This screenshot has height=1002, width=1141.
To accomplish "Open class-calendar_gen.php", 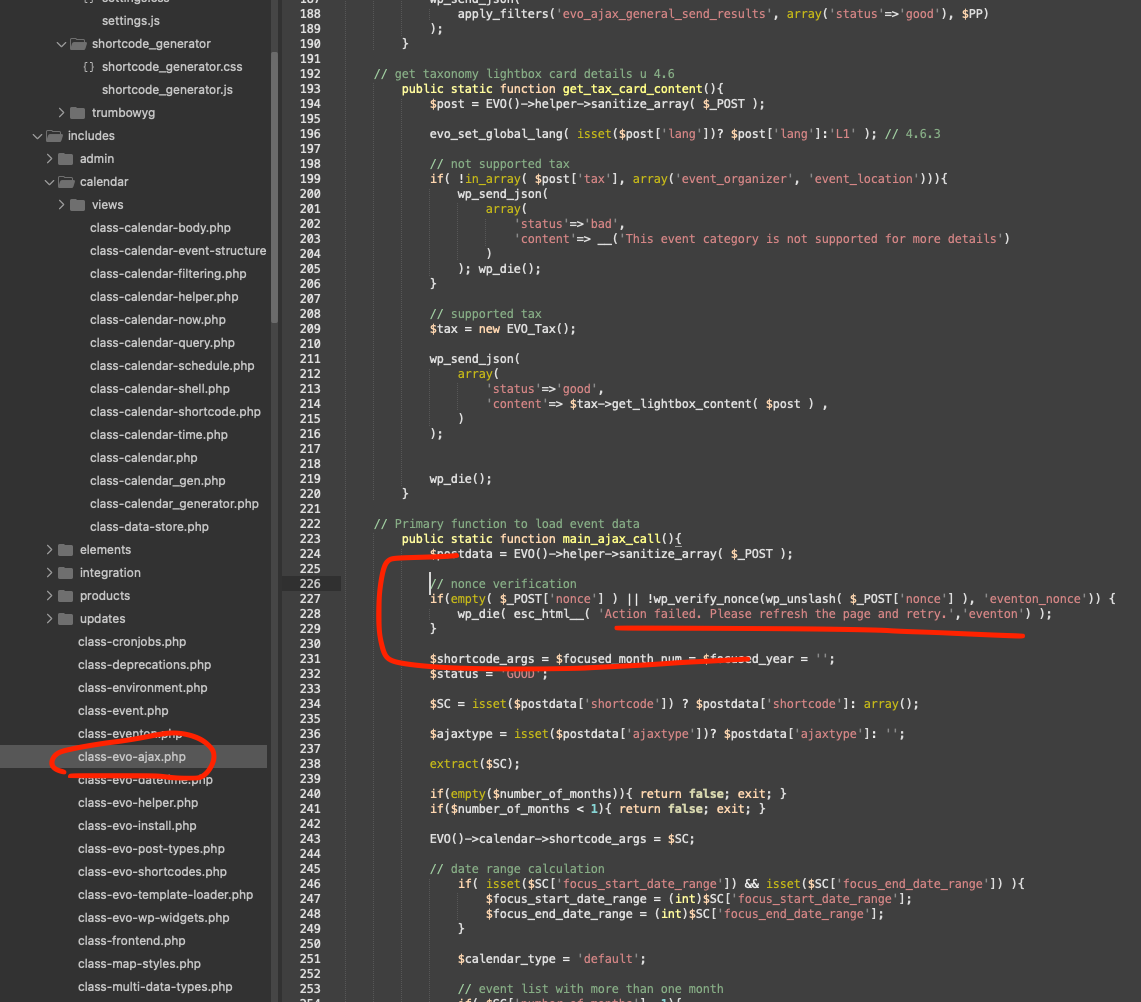I will (x=158, y=481).
